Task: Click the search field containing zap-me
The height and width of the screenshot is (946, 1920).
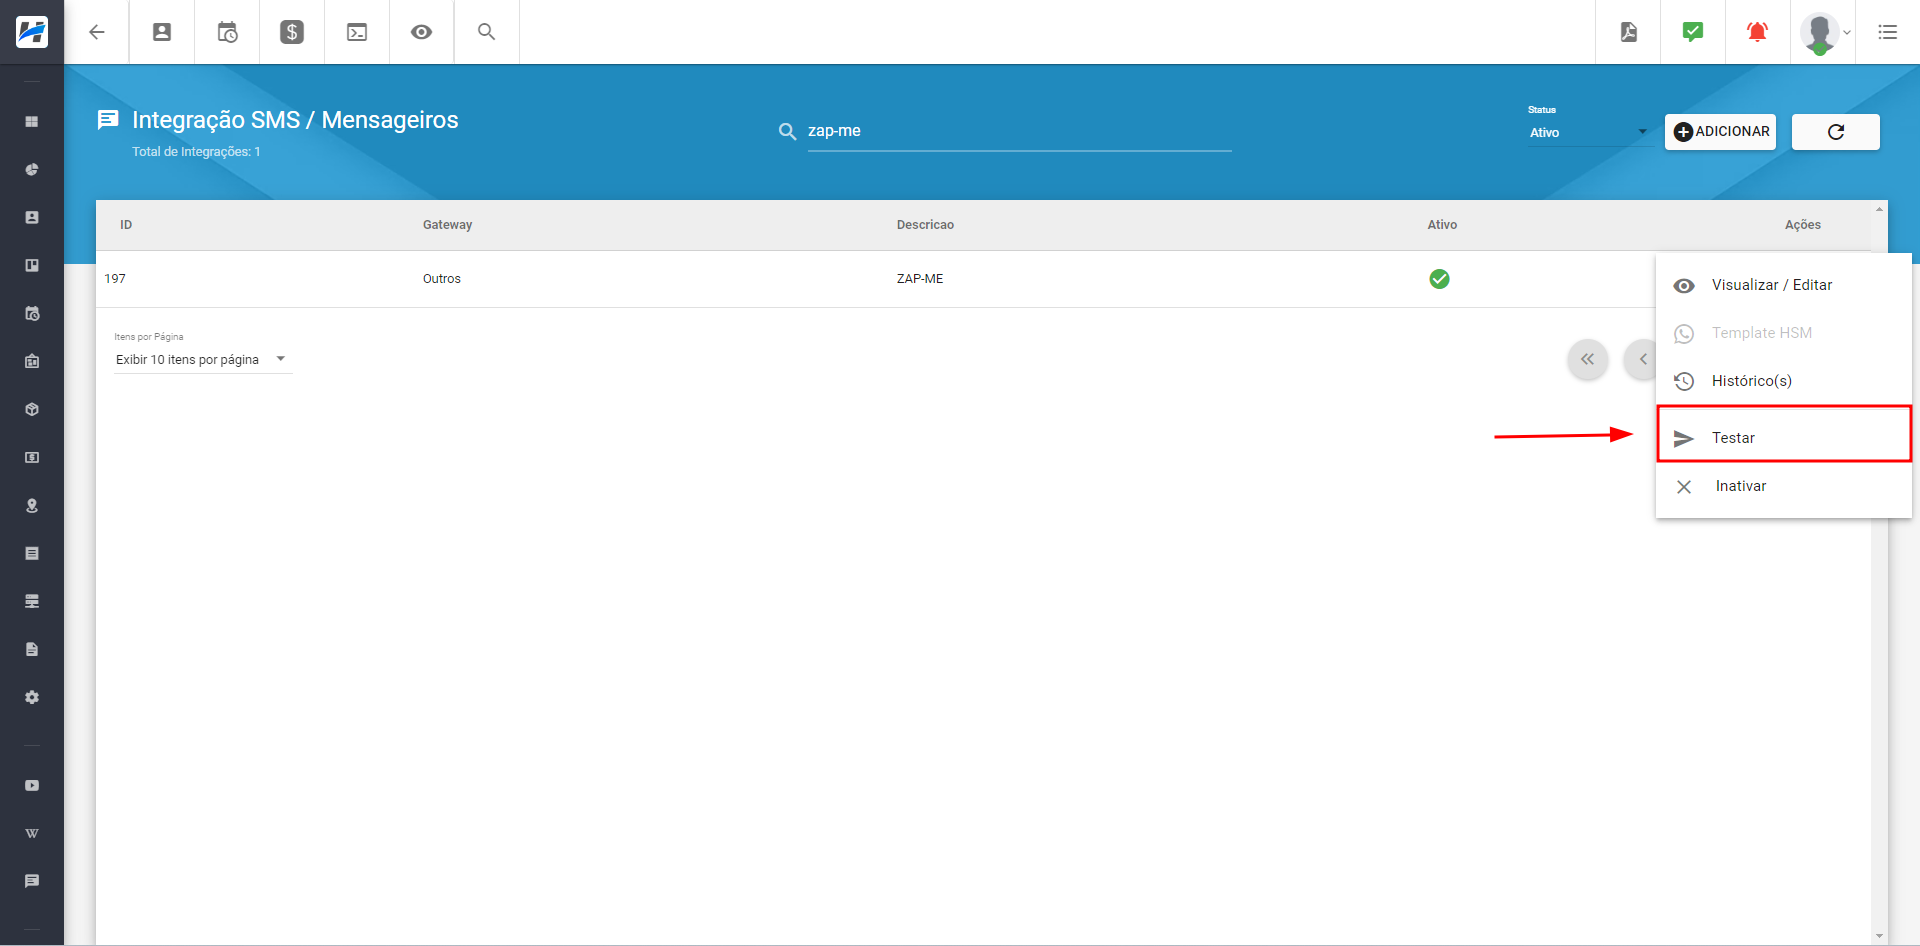Action: (x=1019, y=131)
